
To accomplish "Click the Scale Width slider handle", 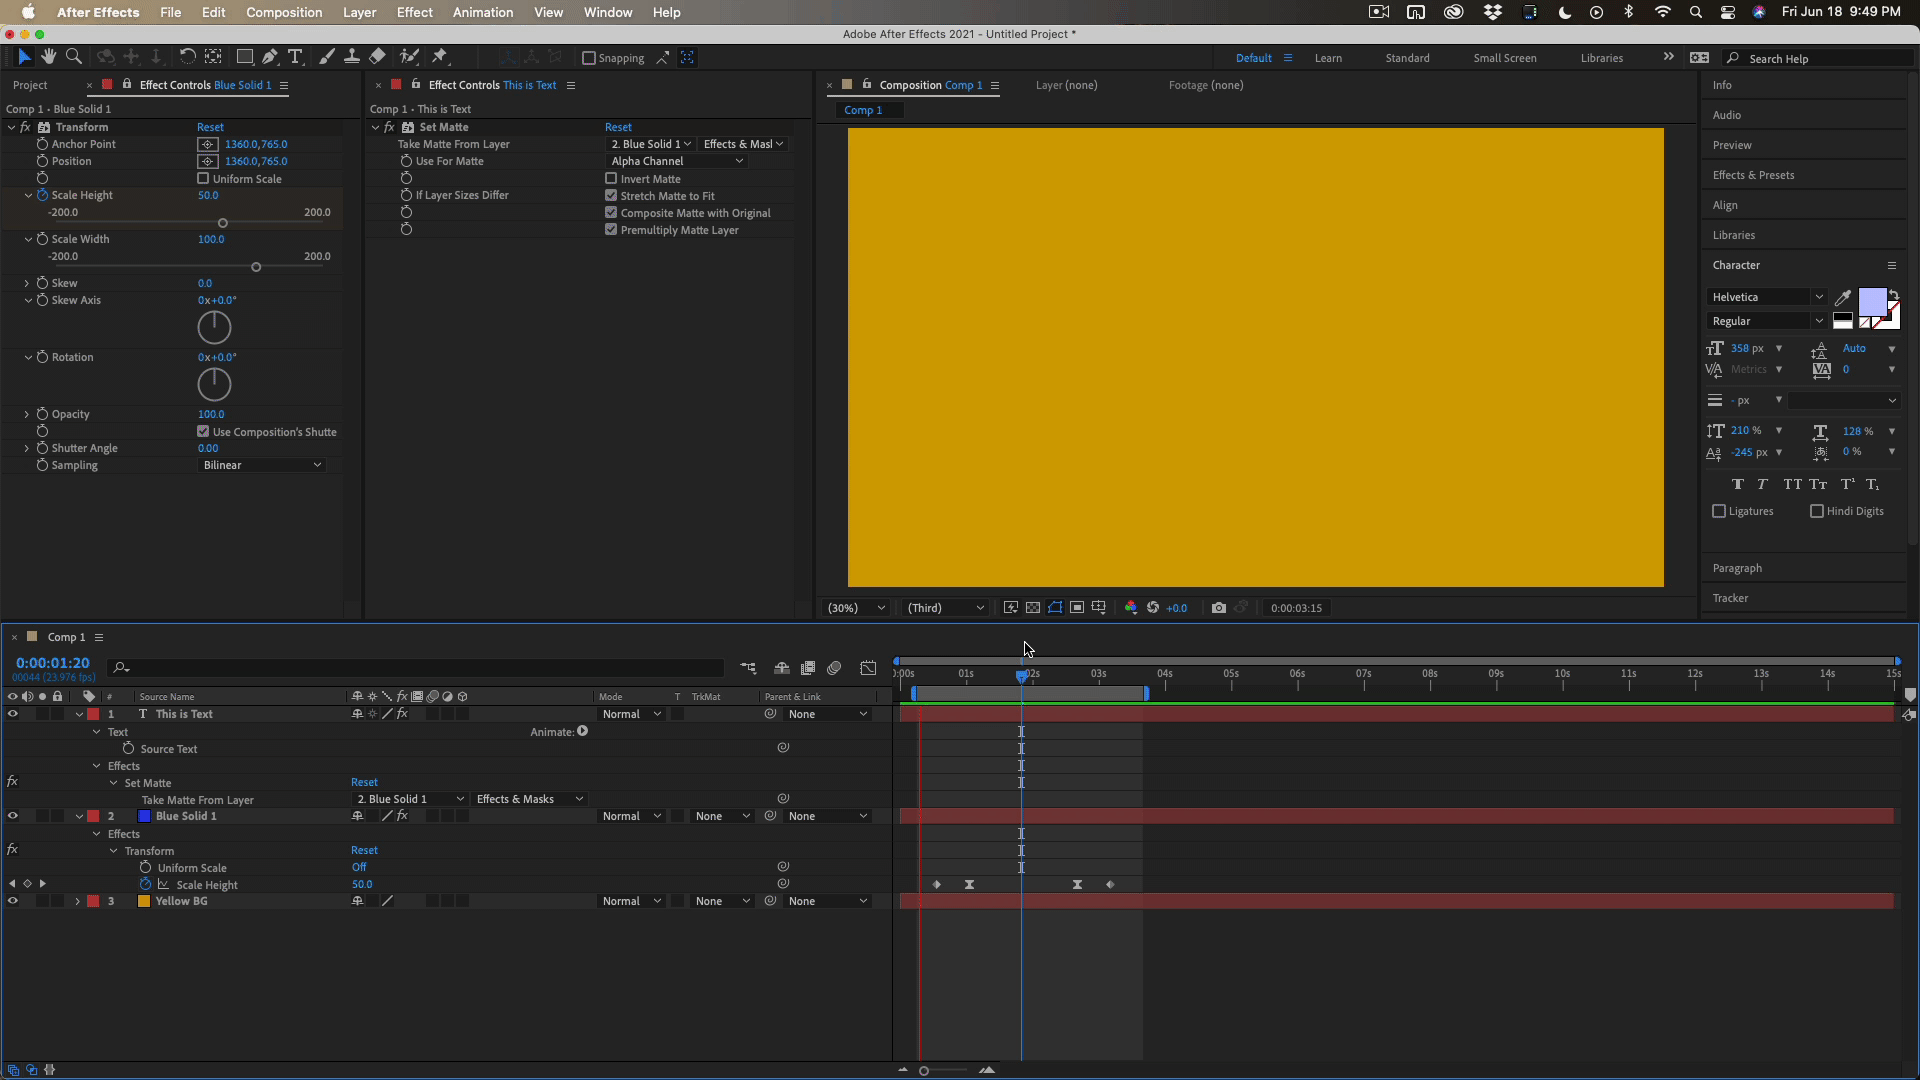I will pos(256,267).
